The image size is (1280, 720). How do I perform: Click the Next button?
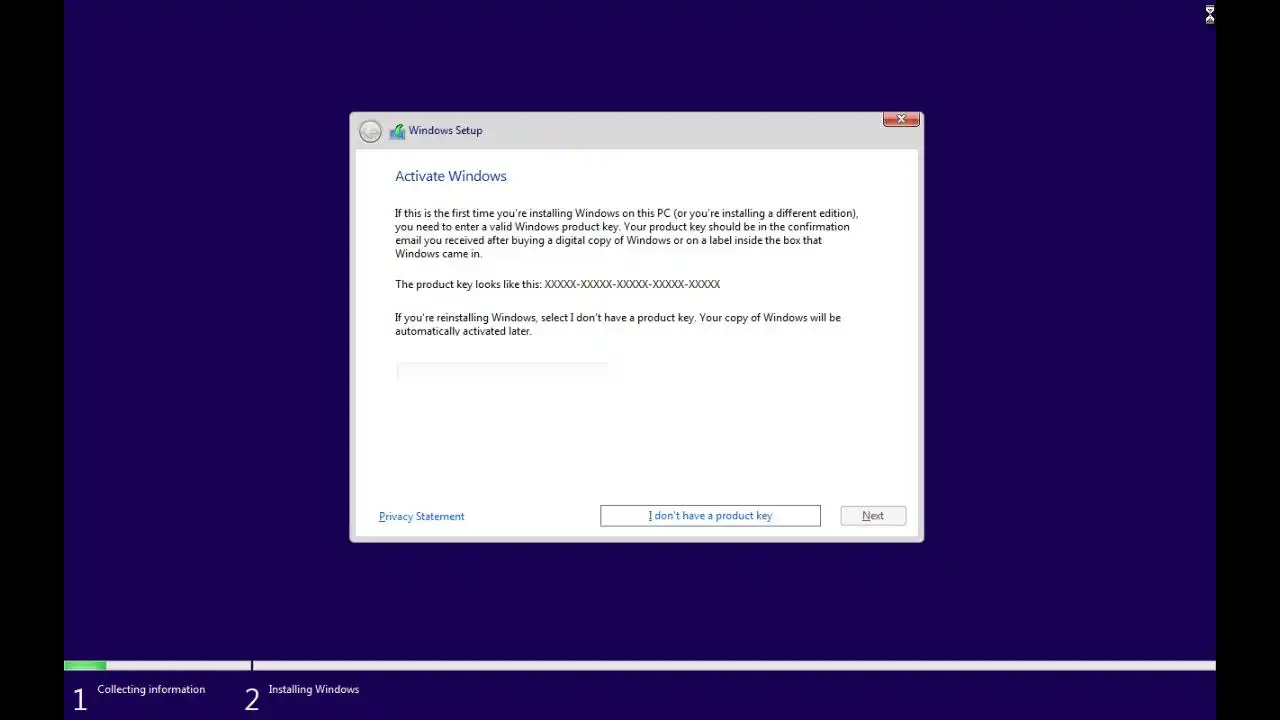click(873, 516)
